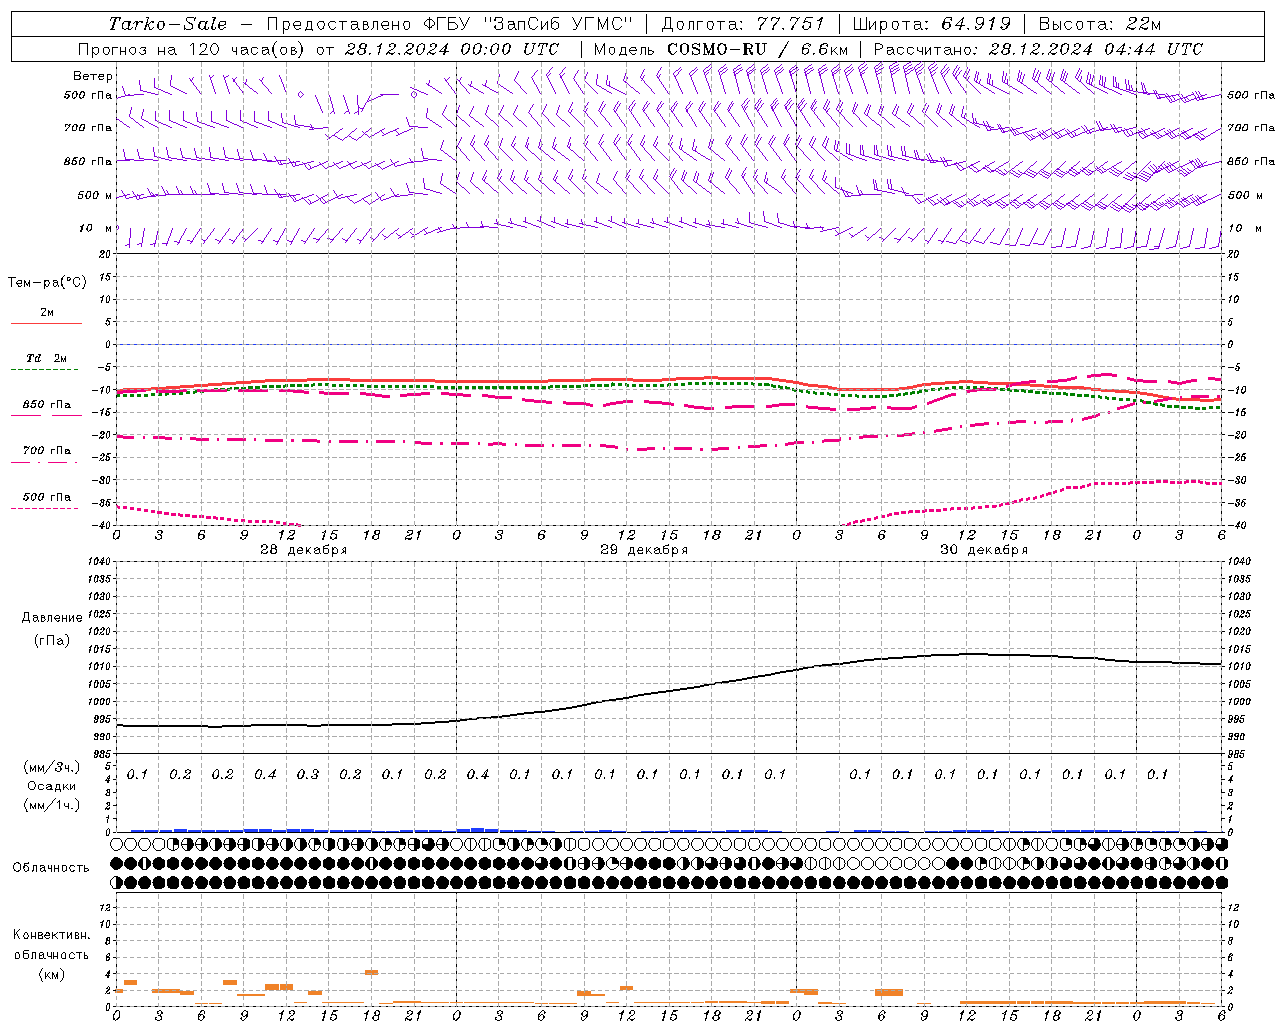Image resolution: width=1280 pixels, height=1024 pixels.
Task: Select the Давление pressure panel label
Action: tap(52, 618)
